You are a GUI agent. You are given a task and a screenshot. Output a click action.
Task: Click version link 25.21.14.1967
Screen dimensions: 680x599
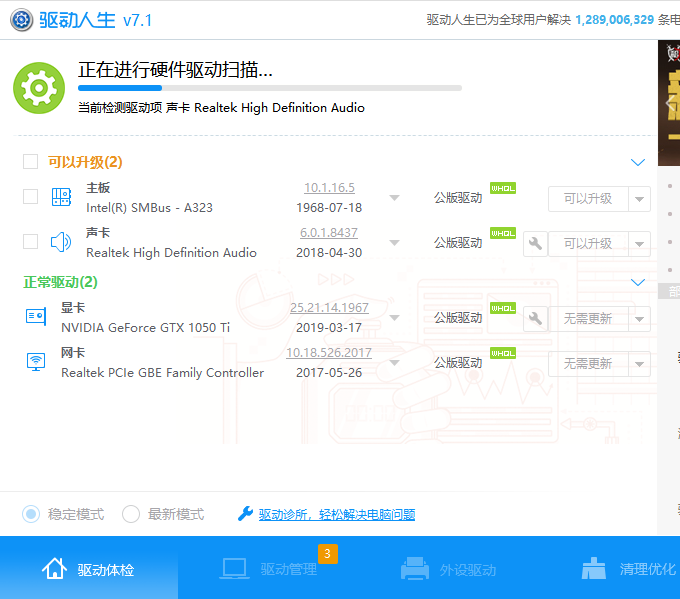(329, 308)
